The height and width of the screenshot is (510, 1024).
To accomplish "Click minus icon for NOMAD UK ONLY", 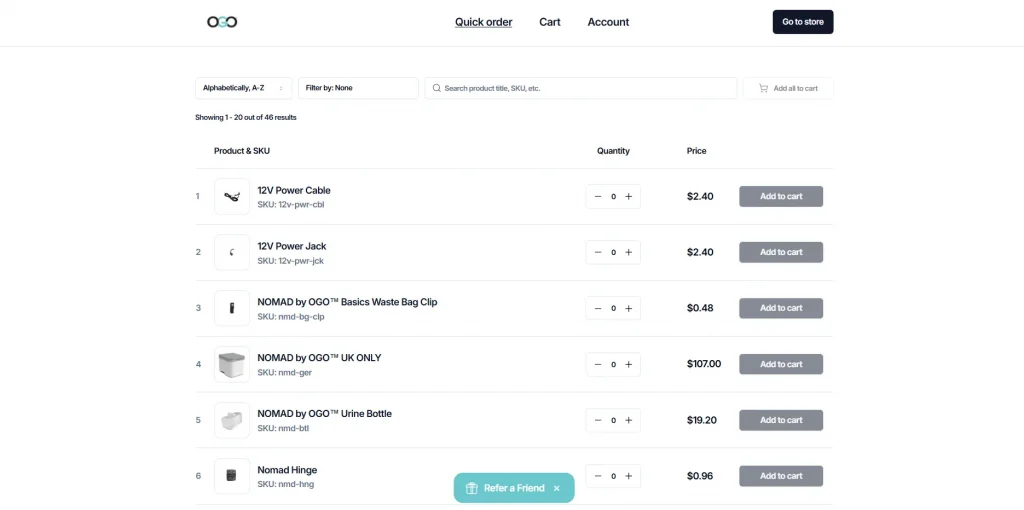I will [598, 365].
